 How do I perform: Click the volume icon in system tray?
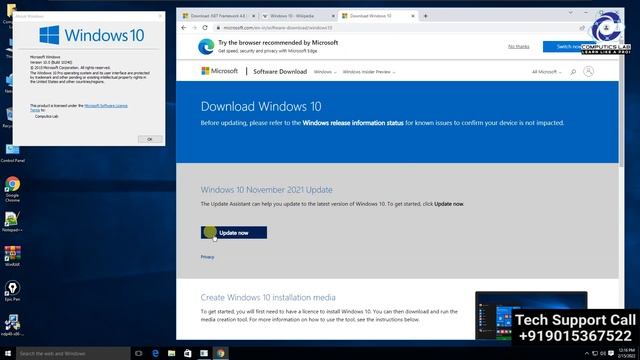click(603, 353)
